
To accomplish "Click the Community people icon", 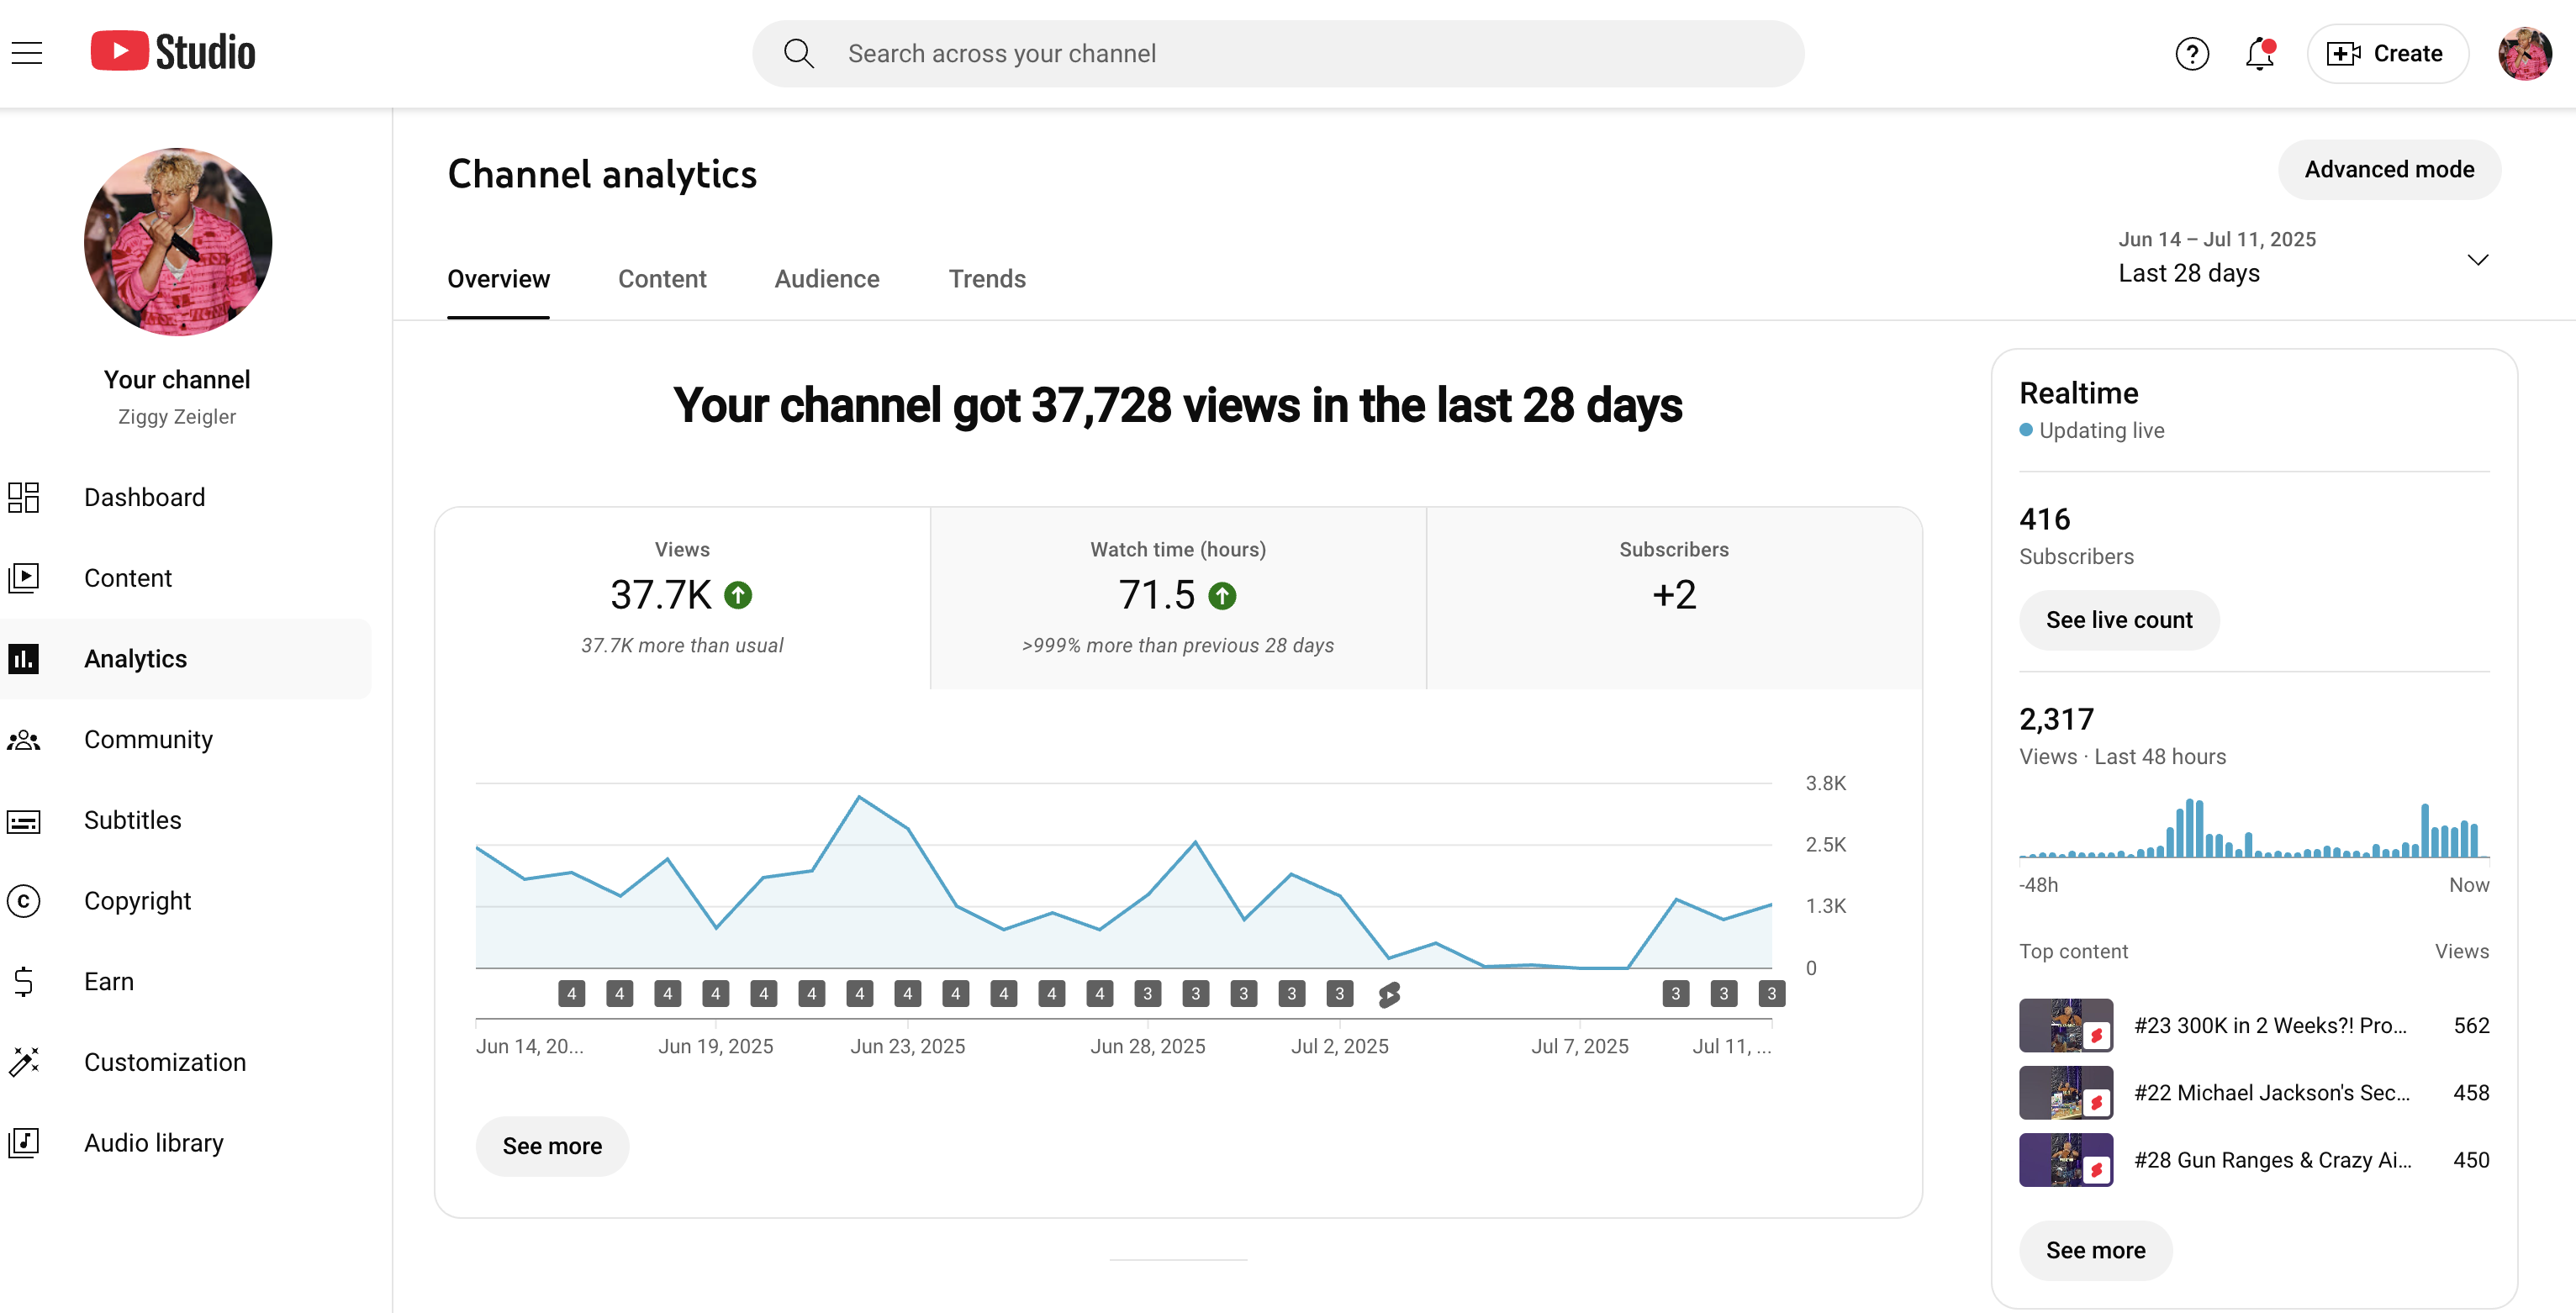I will pos(23,739).
